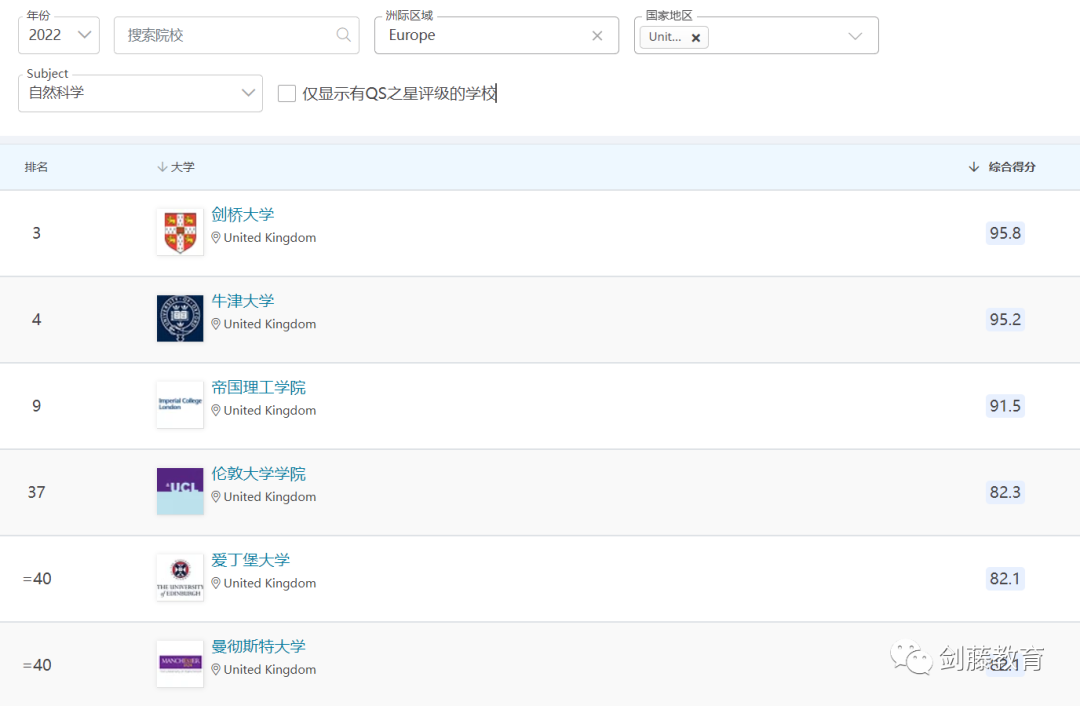1080x706 pixels.
Task: Click the University of Edinburgh logo
Action: click(180, 577)
